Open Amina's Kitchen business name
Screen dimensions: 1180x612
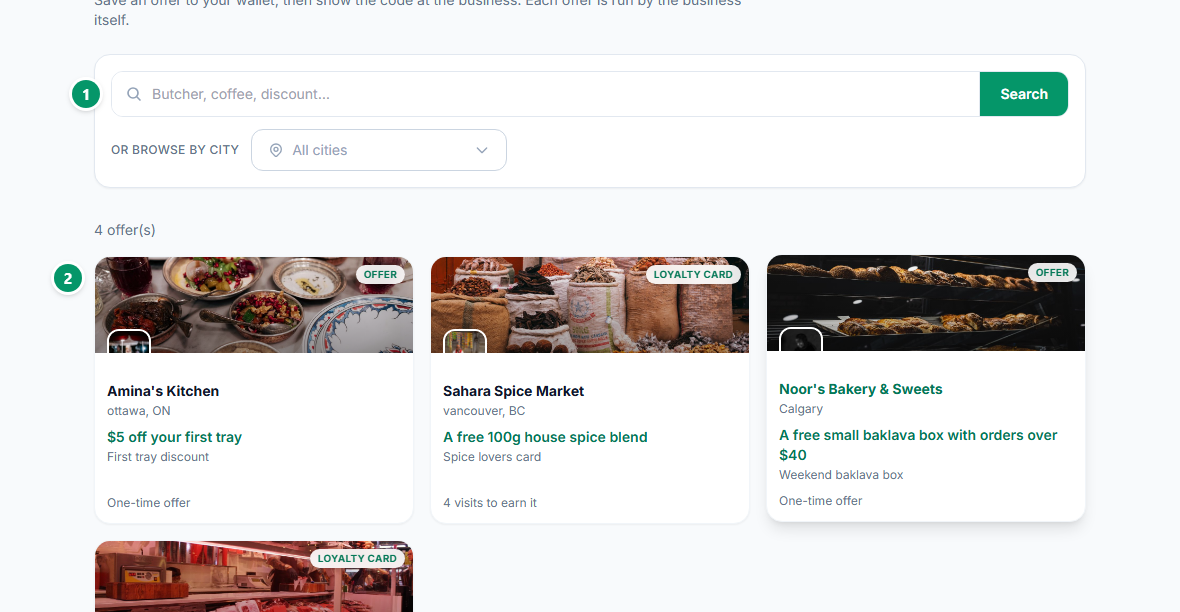click(163, 391)
